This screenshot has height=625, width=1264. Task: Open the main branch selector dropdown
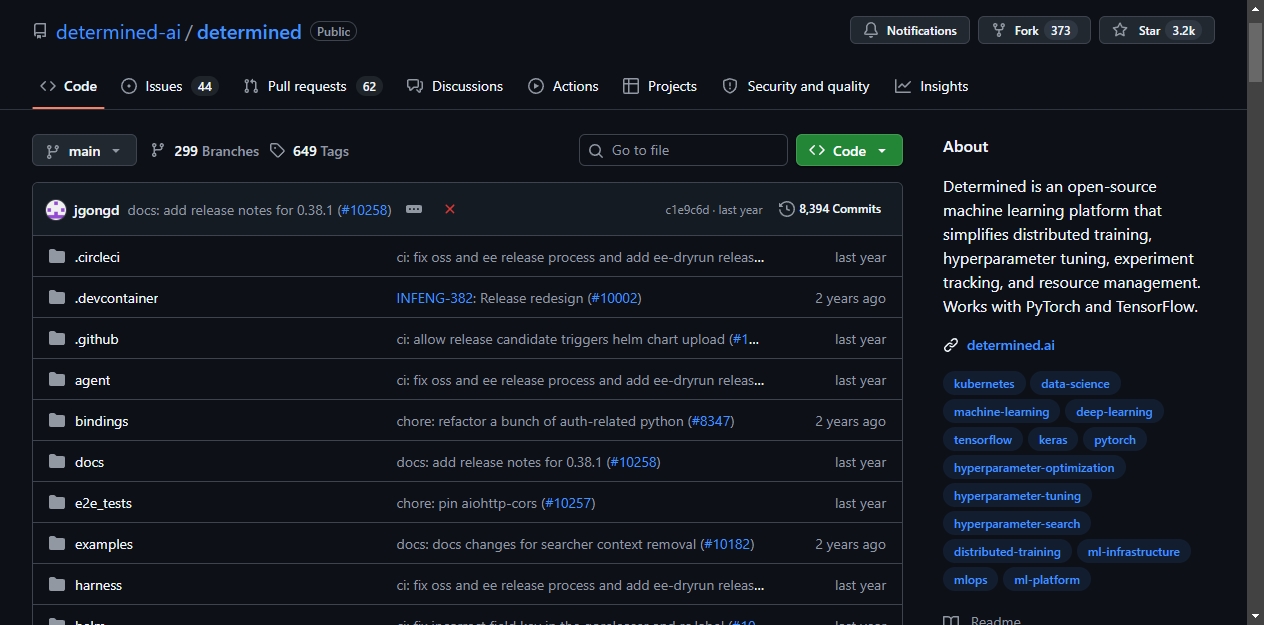click(84, 151)
